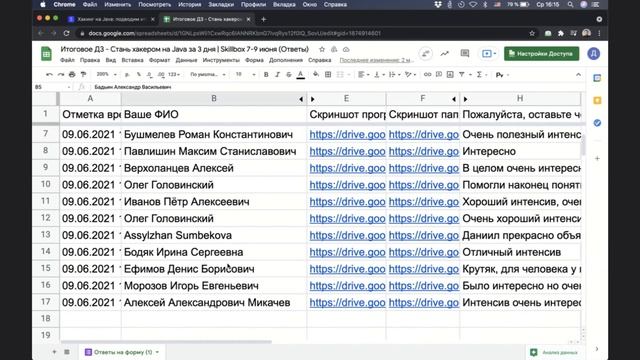The image size is (640, 360).
Task: Expand hidden column before column H
Action: coord(465,99)
